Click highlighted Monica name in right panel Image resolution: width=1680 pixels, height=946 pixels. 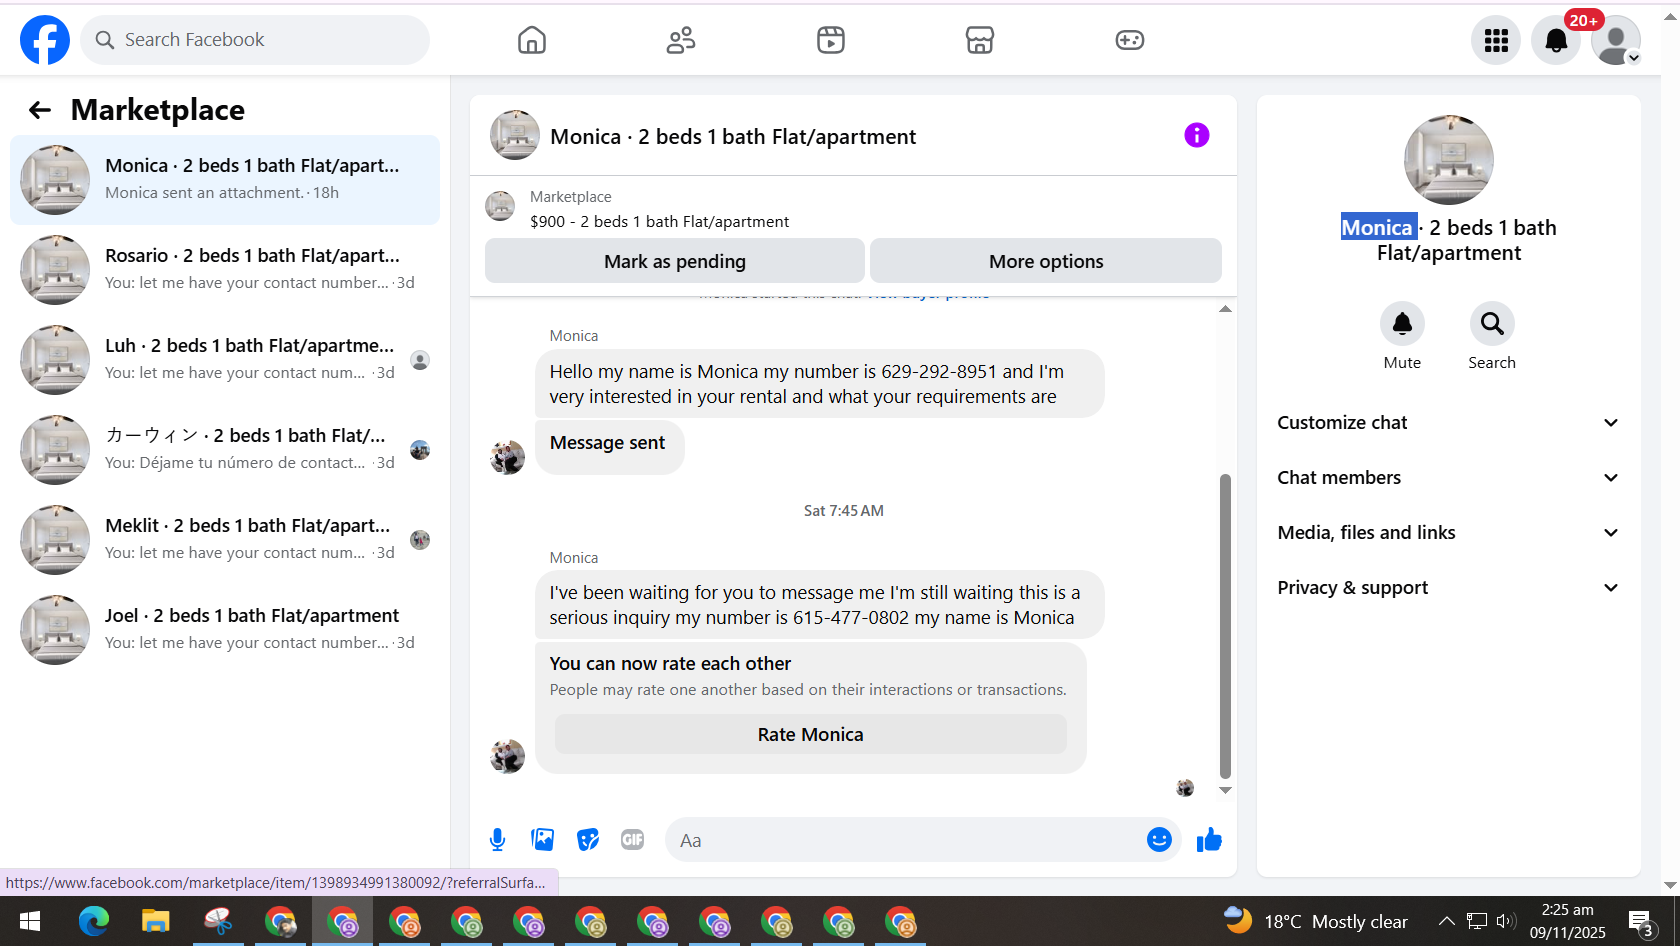coord(1377,227)
